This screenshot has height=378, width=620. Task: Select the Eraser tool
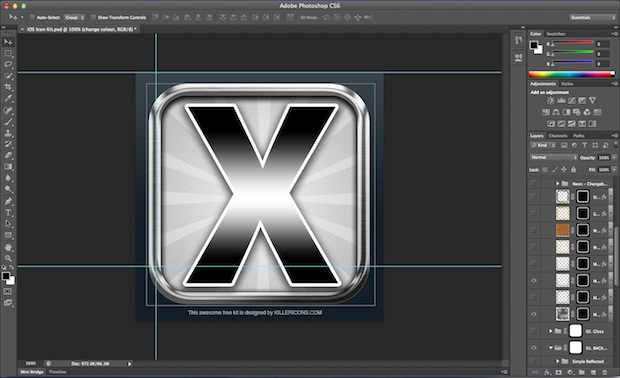tap(8, 155)
